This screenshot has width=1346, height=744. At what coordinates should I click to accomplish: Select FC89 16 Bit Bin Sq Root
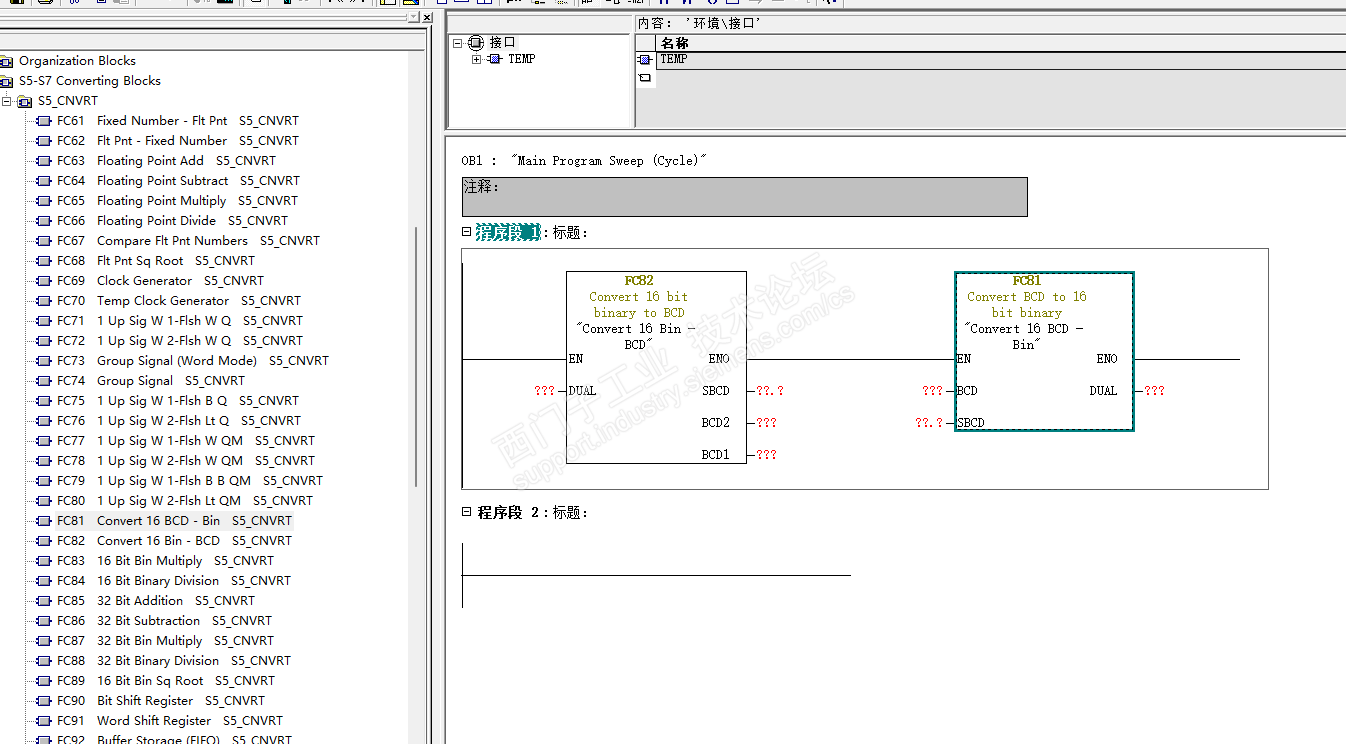[166, 681]
